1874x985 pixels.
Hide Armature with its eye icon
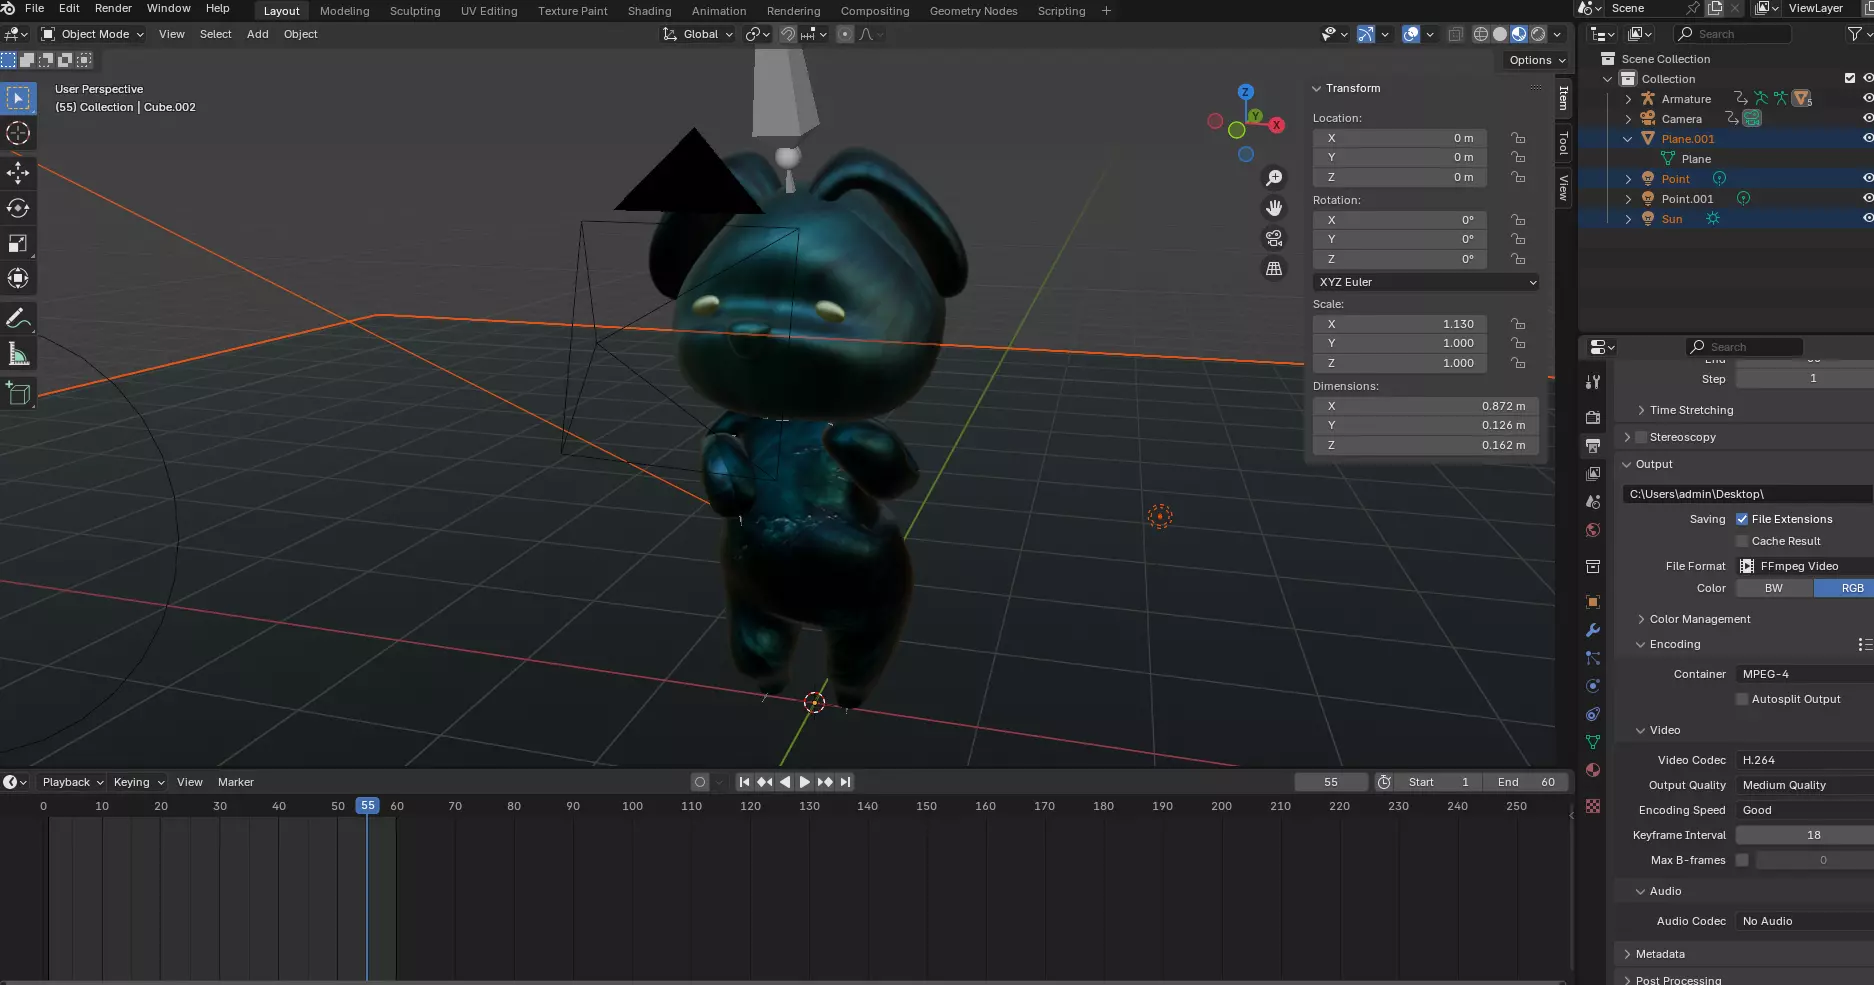pyautogui.click(x=1867, y=99)
